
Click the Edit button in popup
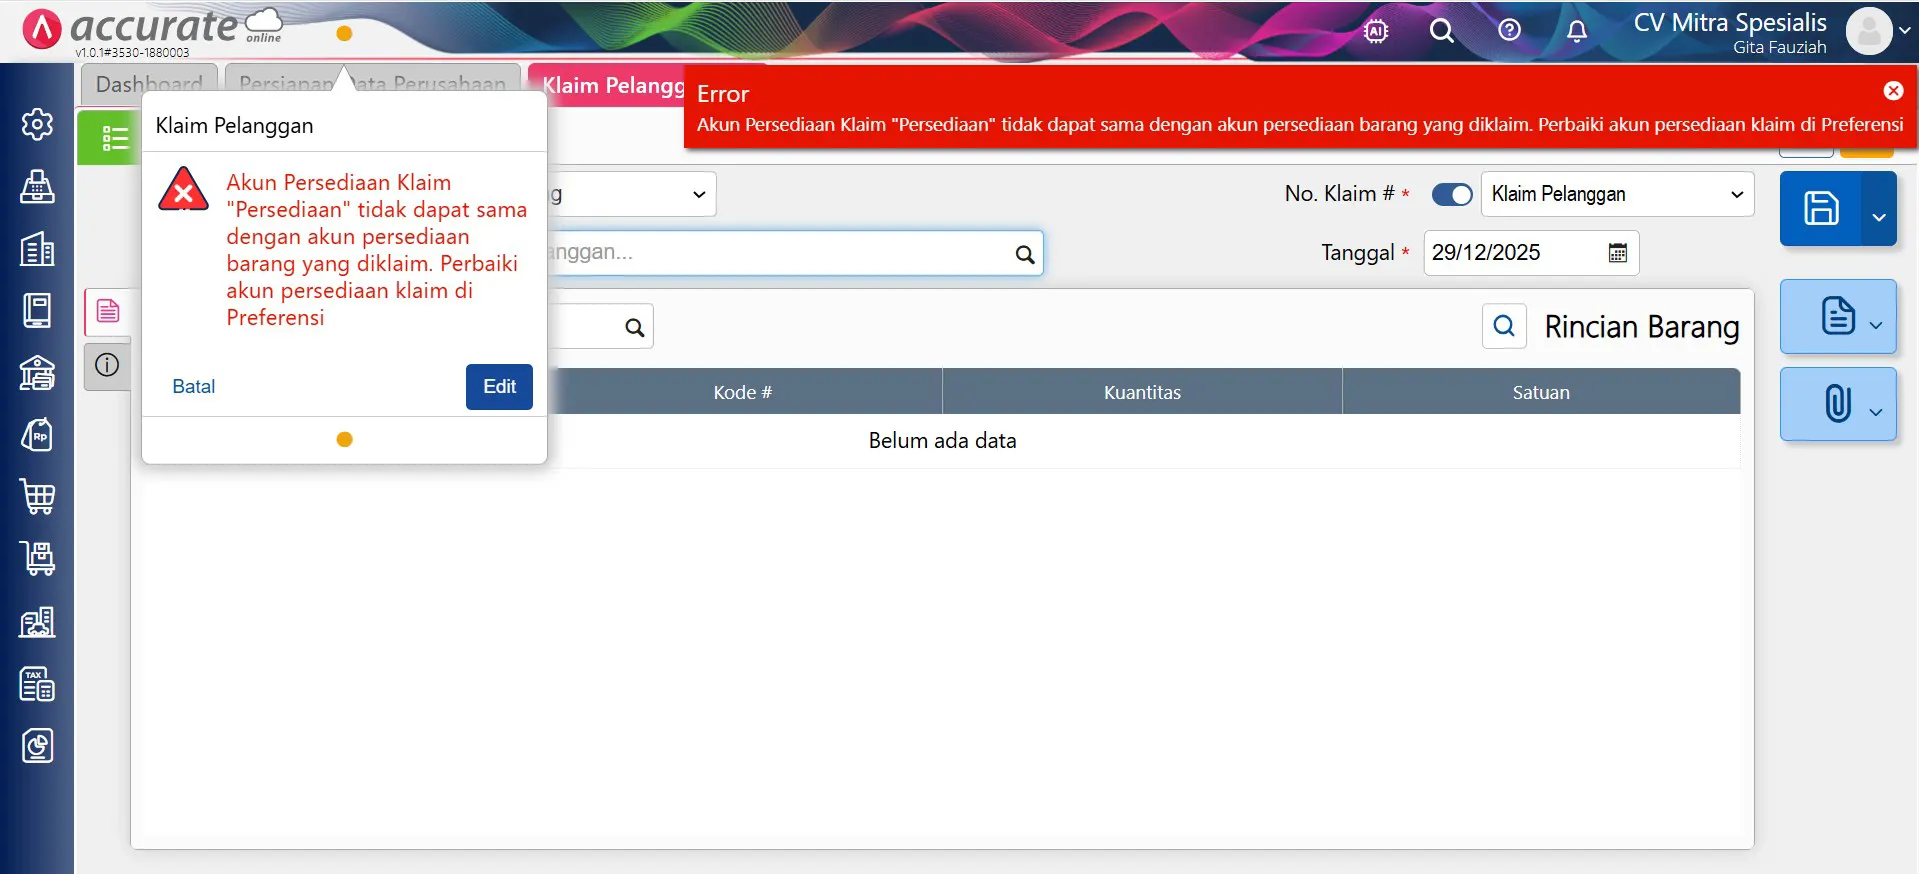tap(499, 387)
